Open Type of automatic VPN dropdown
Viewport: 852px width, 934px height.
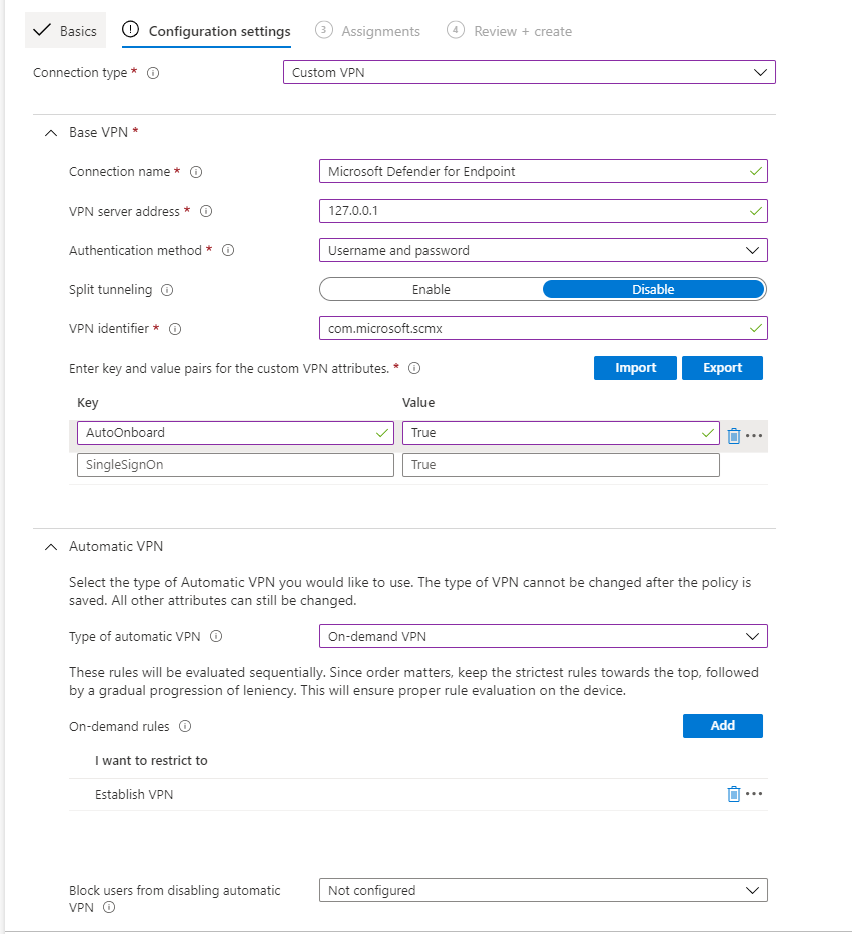(542, 636)
